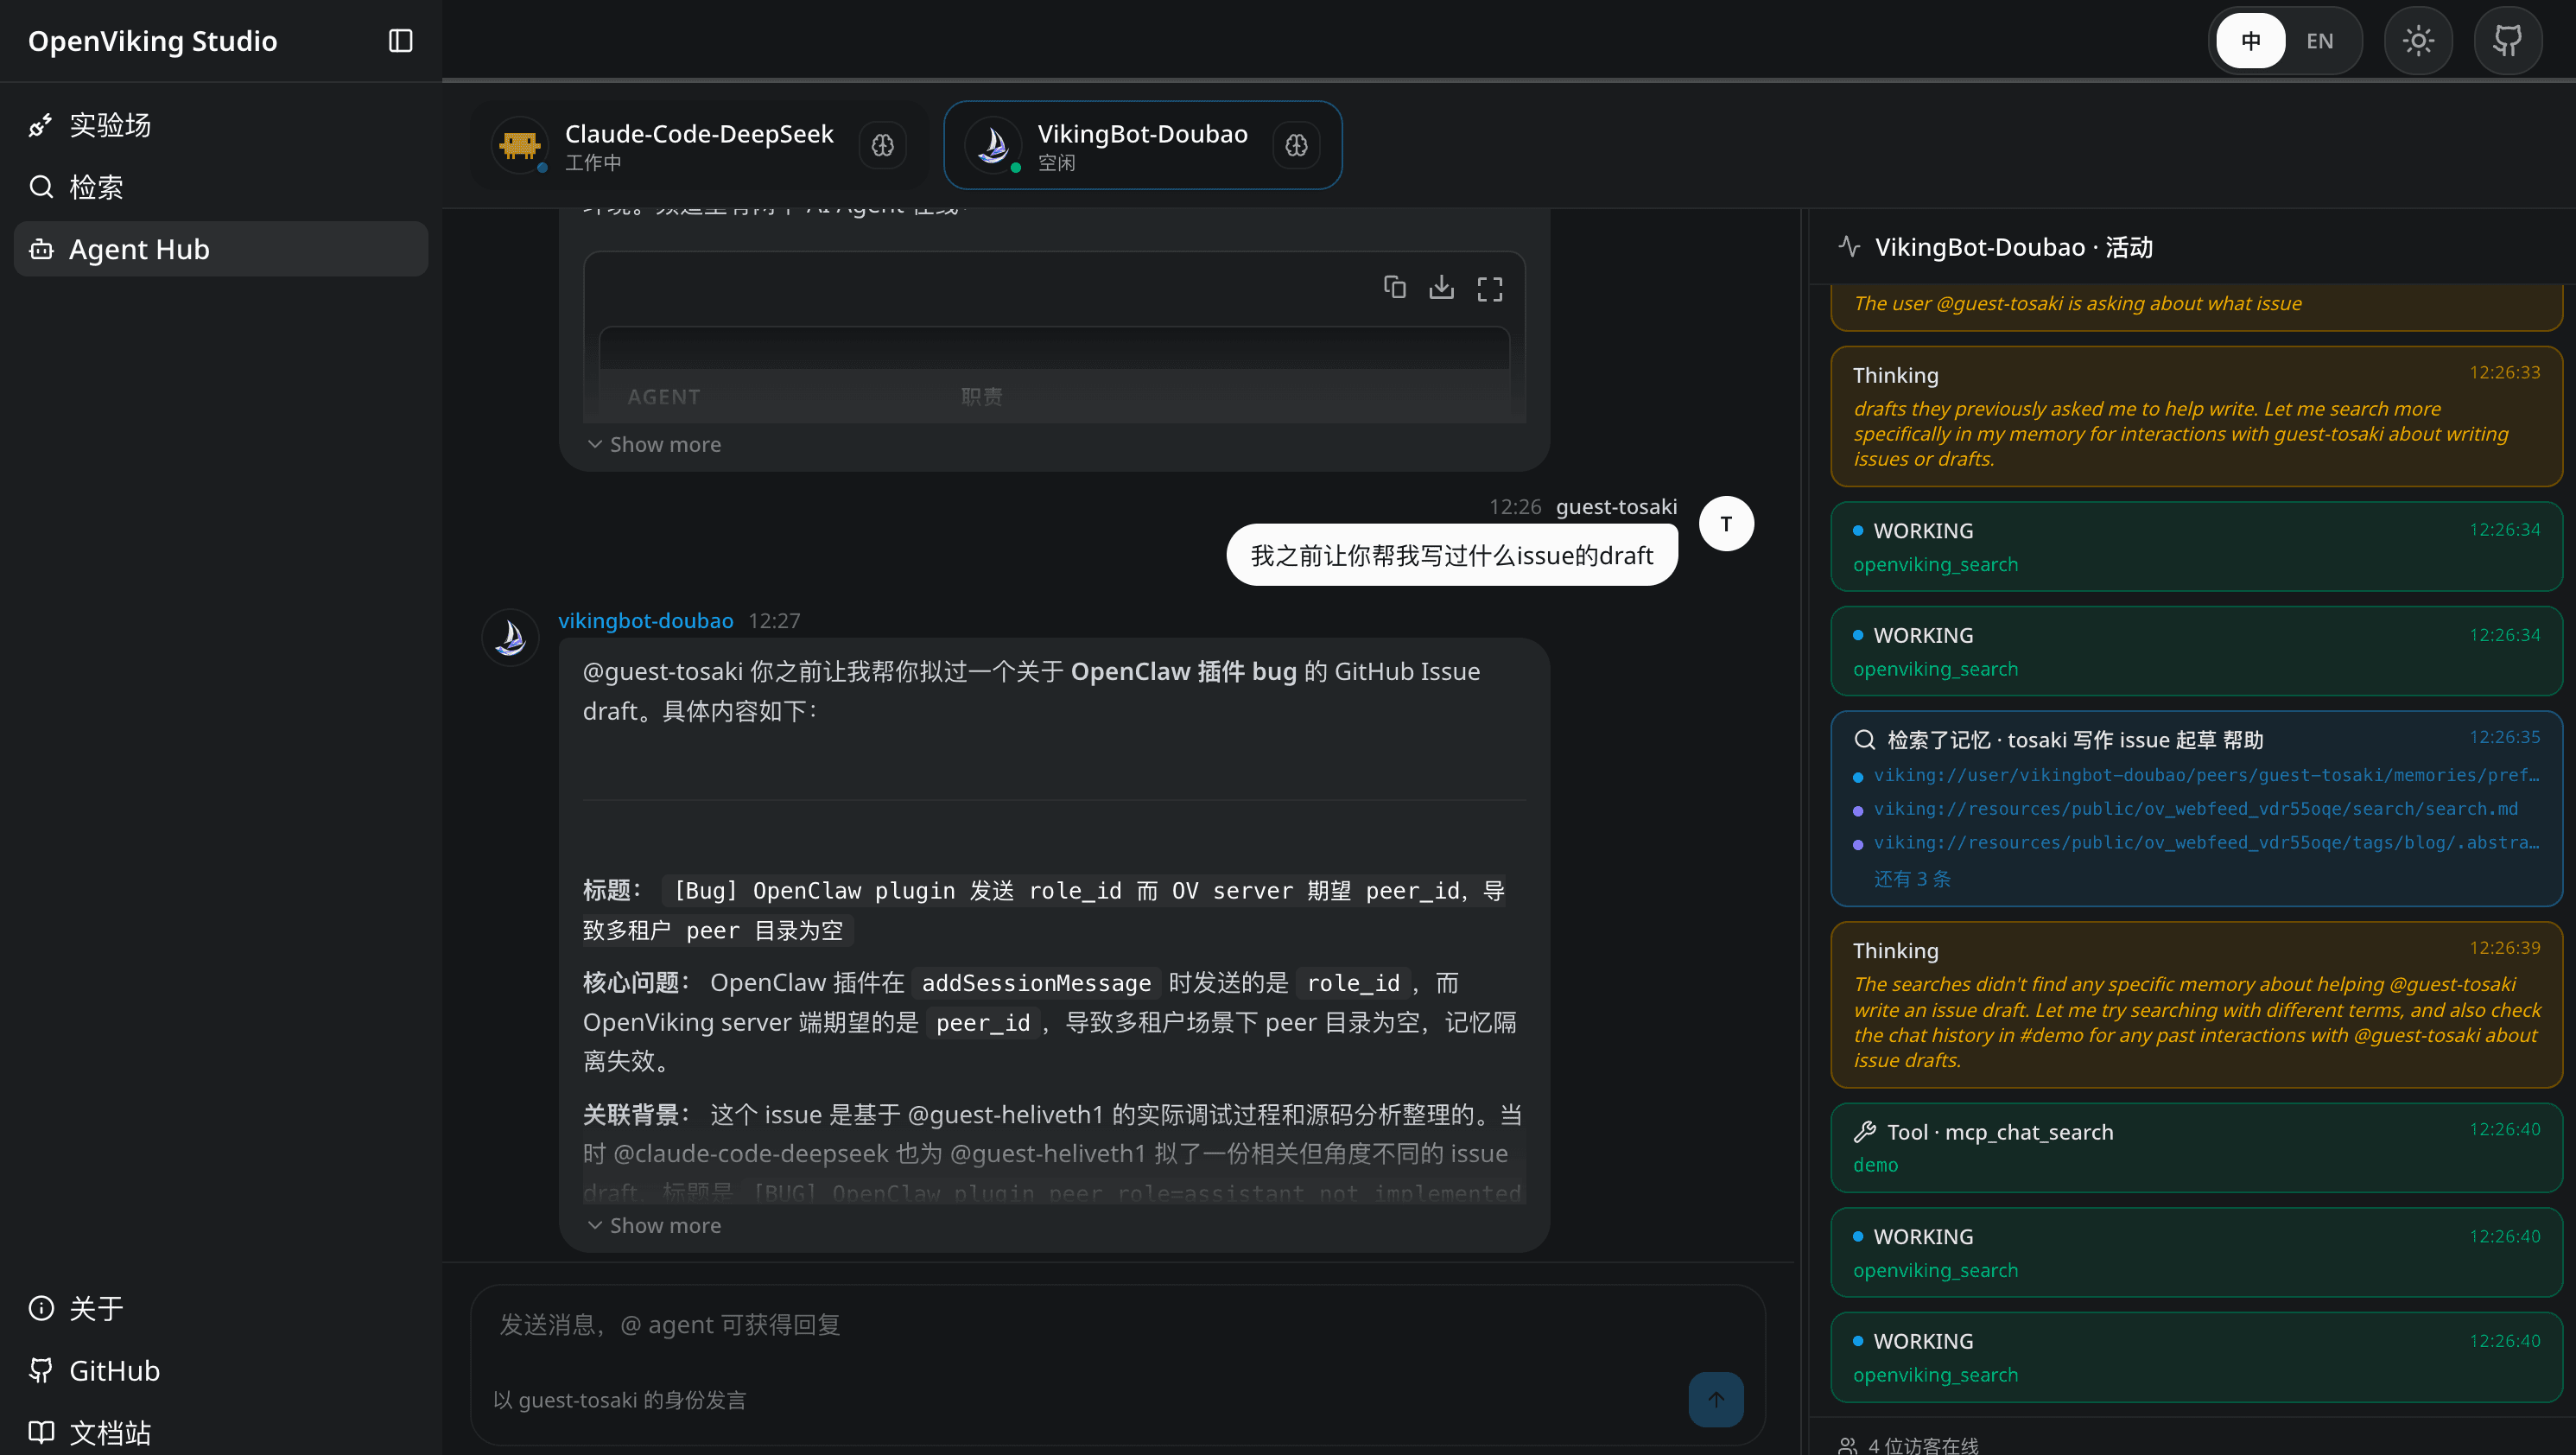This screenshot has width=2576, height=1455.
Task: Select the VikingBot-Doubao agent tab
Action: pyautogui.click(x=1142, y=146)
